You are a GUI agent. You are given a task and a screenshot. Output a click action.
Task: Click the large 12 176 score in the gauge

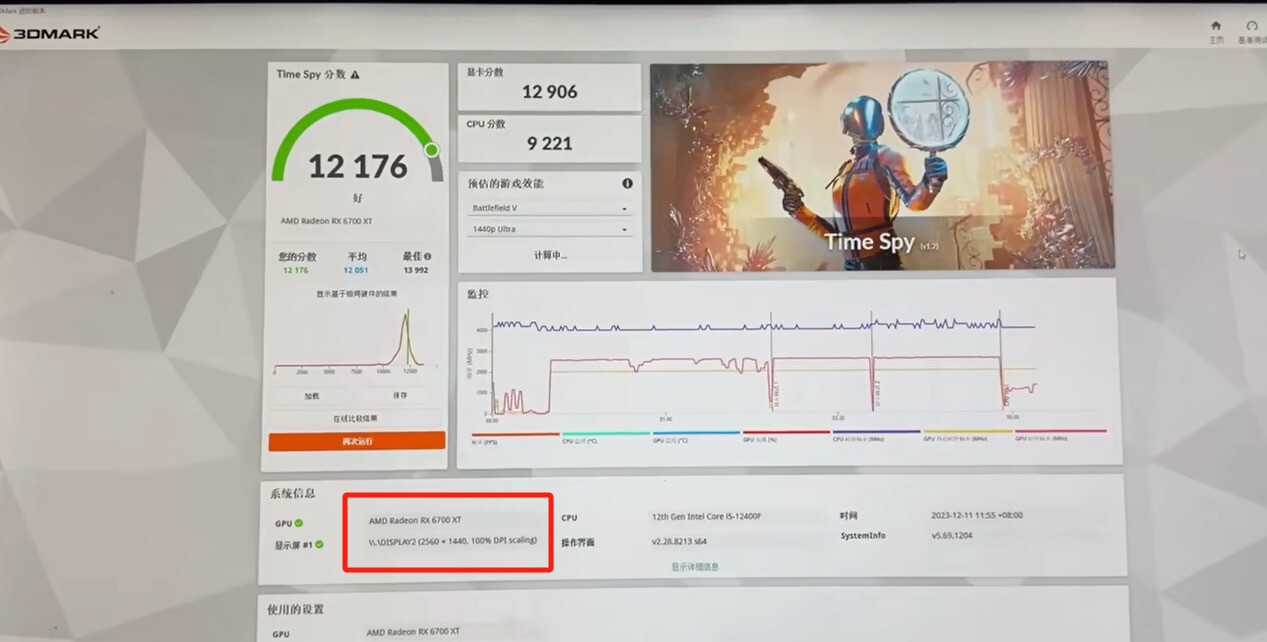357,166
